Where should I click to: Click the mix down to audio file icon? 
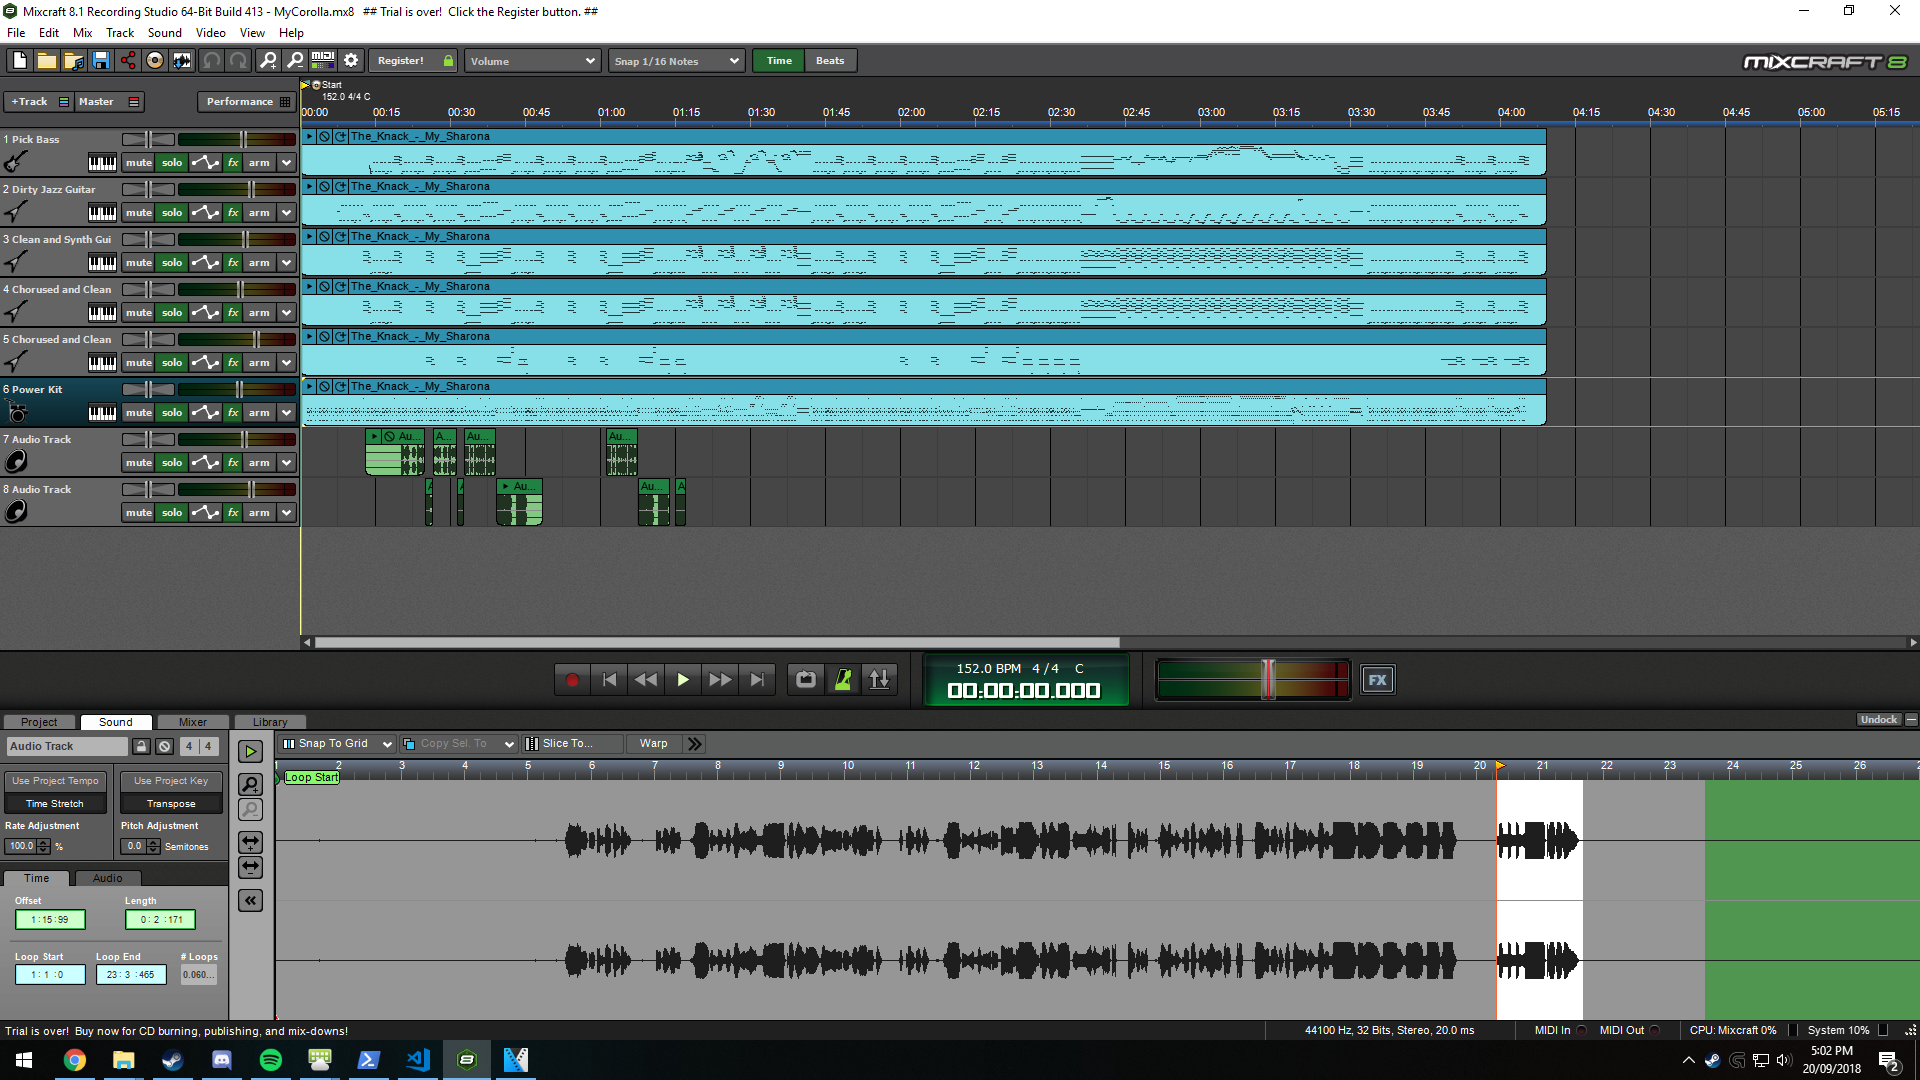pos(181,61)
